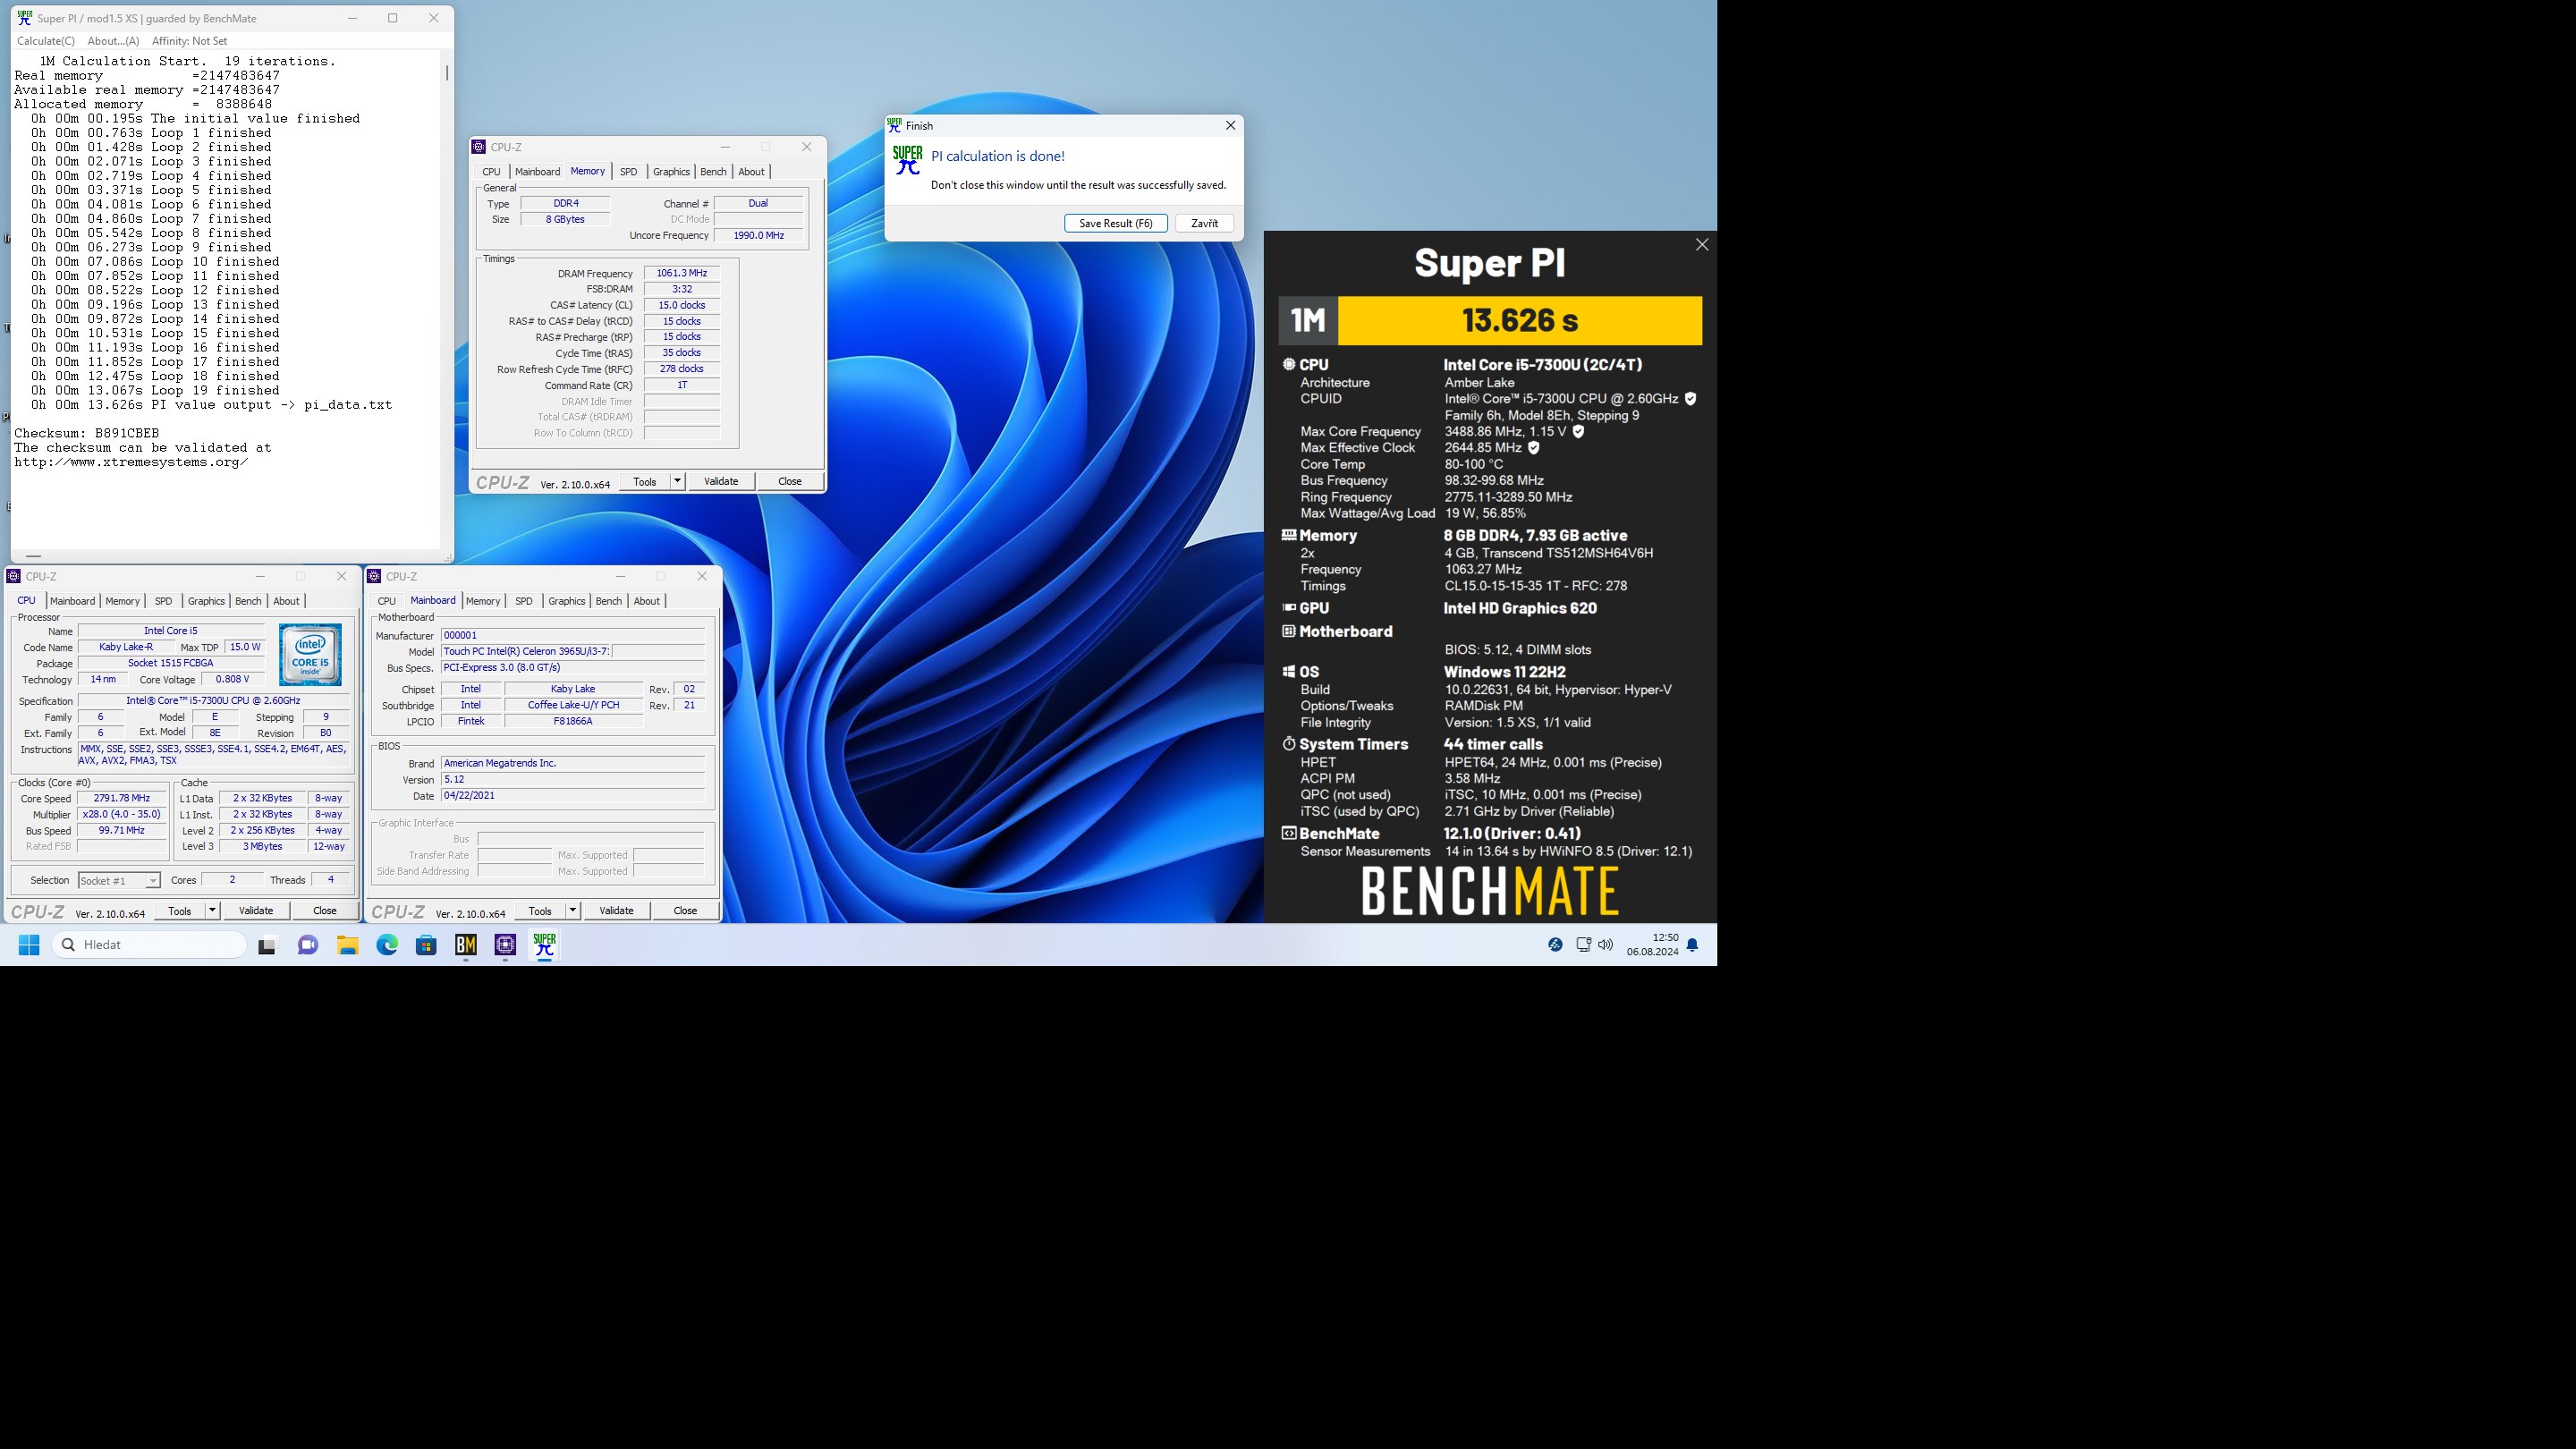Click CAS# Latency value 15.0 clocks

pyautogui.click(x=682, y=305)
